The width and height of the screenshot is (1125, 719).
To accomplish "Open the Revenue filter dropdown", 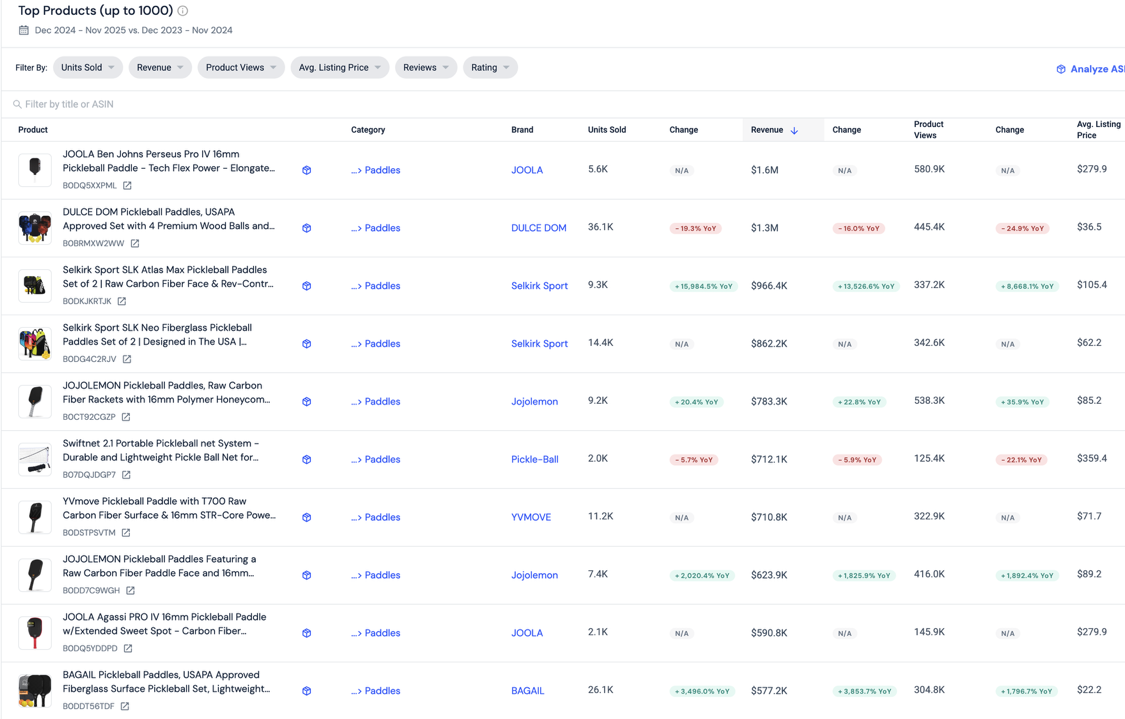I will pos(160,67).
